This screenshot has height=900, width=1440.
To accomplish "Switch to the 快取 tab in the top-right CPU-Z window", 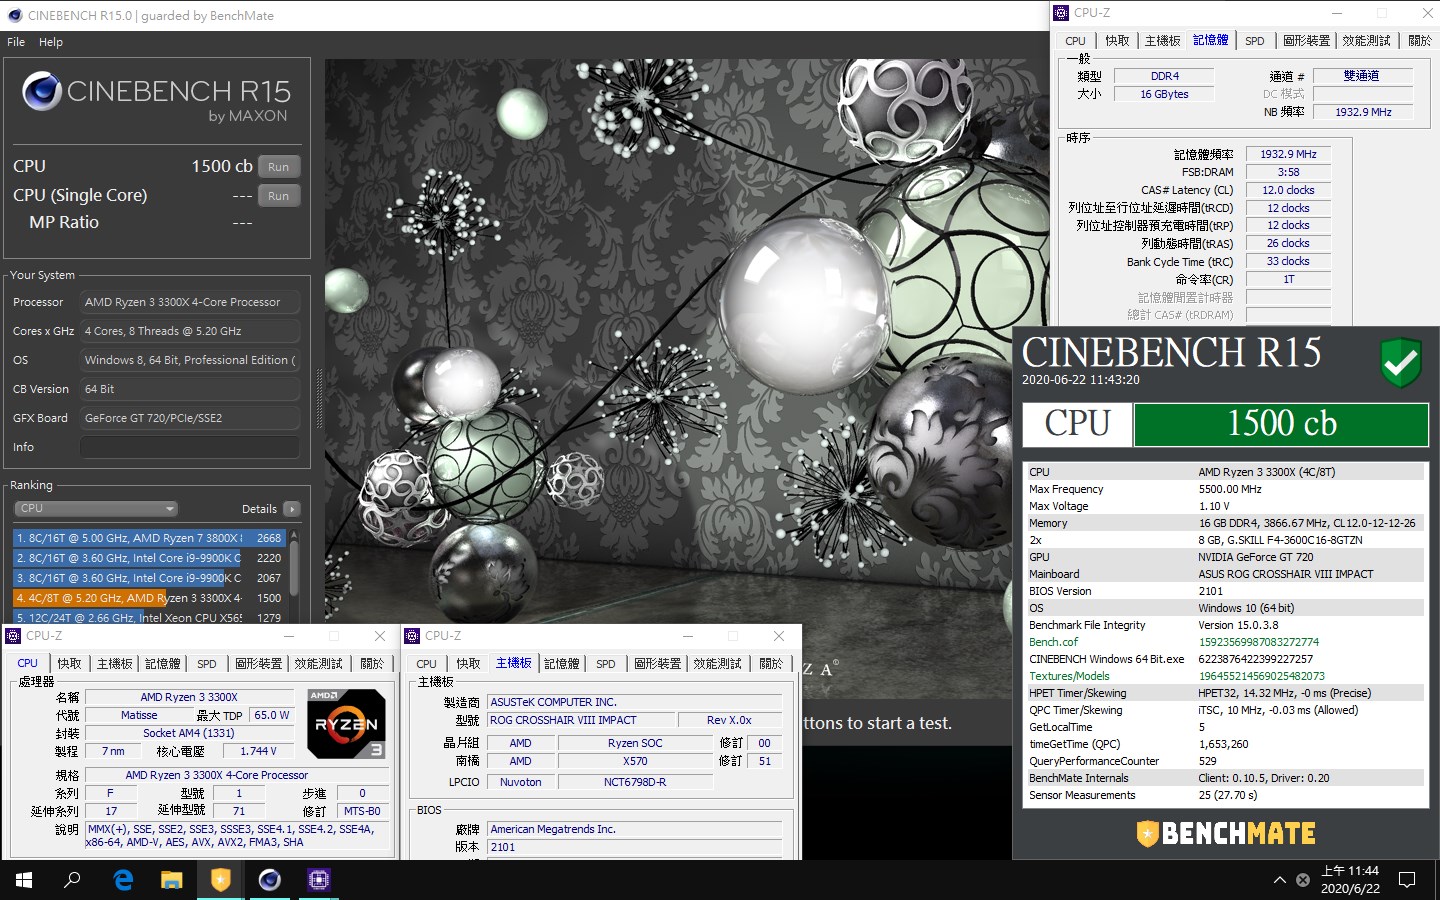I will [x=1117, y=41].
